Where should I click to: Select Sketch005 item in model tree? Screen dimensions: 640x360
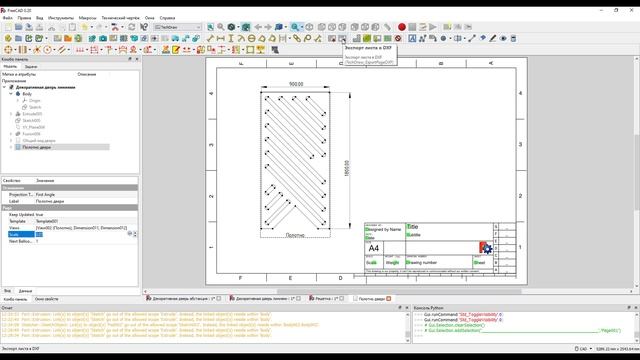click(x=31, y=120)
